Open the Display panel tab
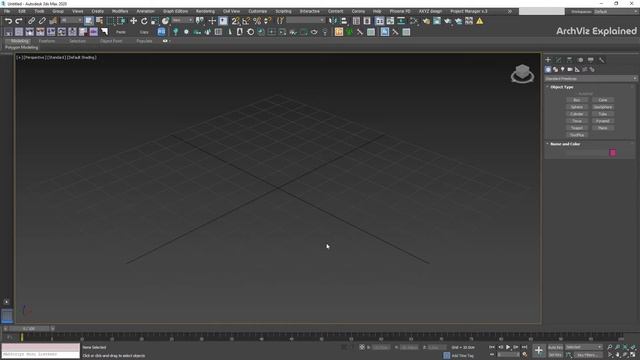 tap(591, 60)
